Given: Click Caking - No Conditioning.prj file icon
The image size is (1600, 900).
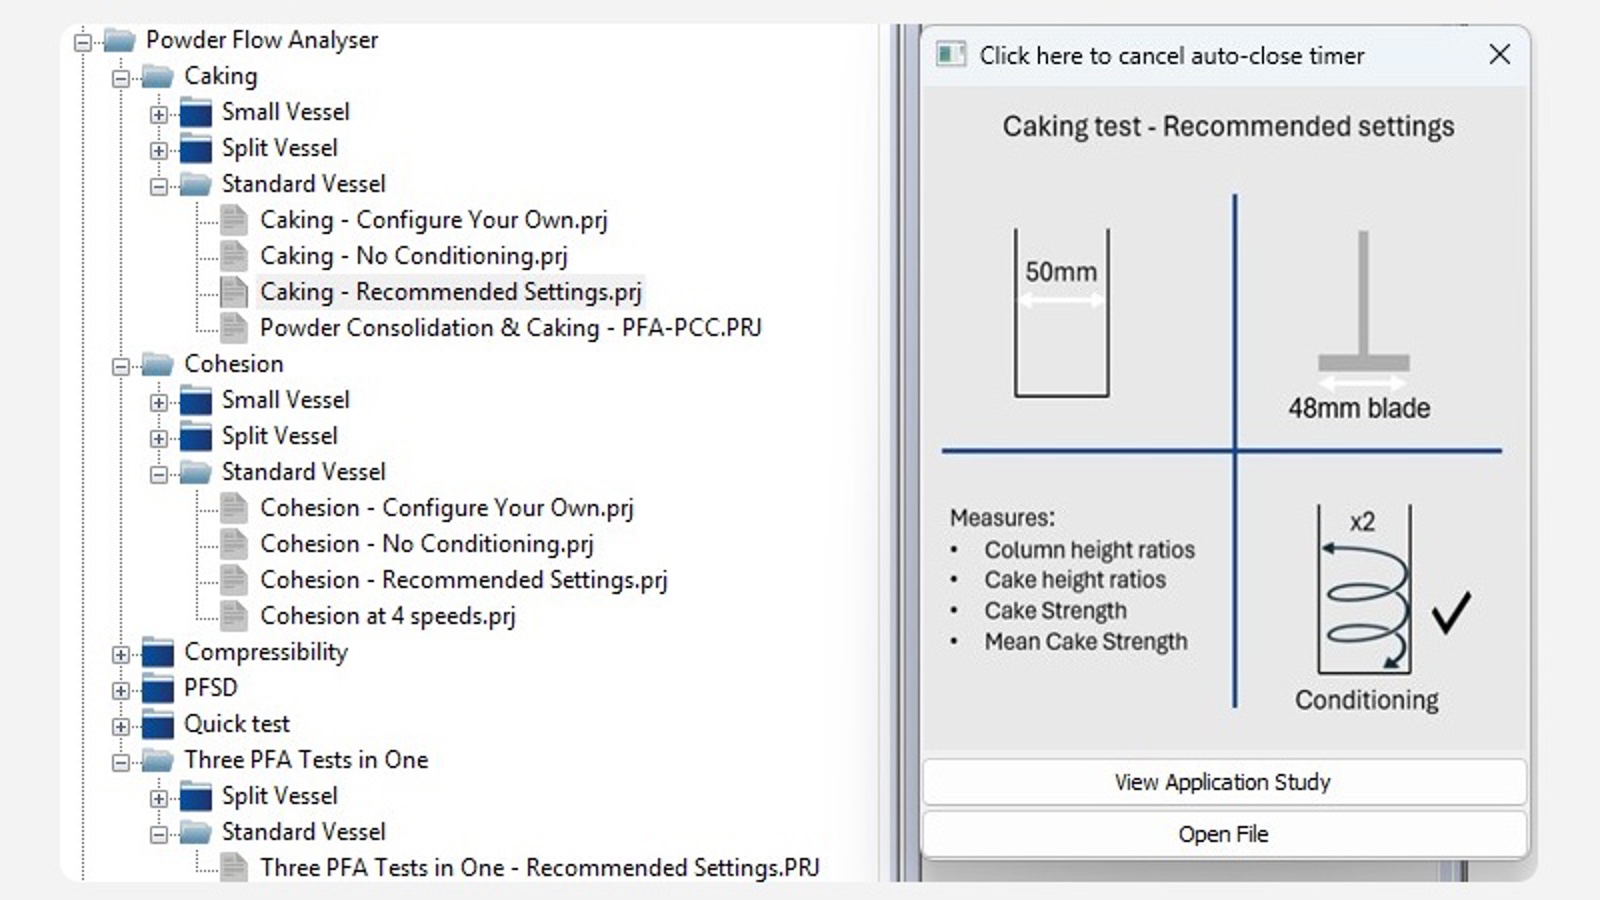Looking at the screenshot, I should [x=234, y=256].
